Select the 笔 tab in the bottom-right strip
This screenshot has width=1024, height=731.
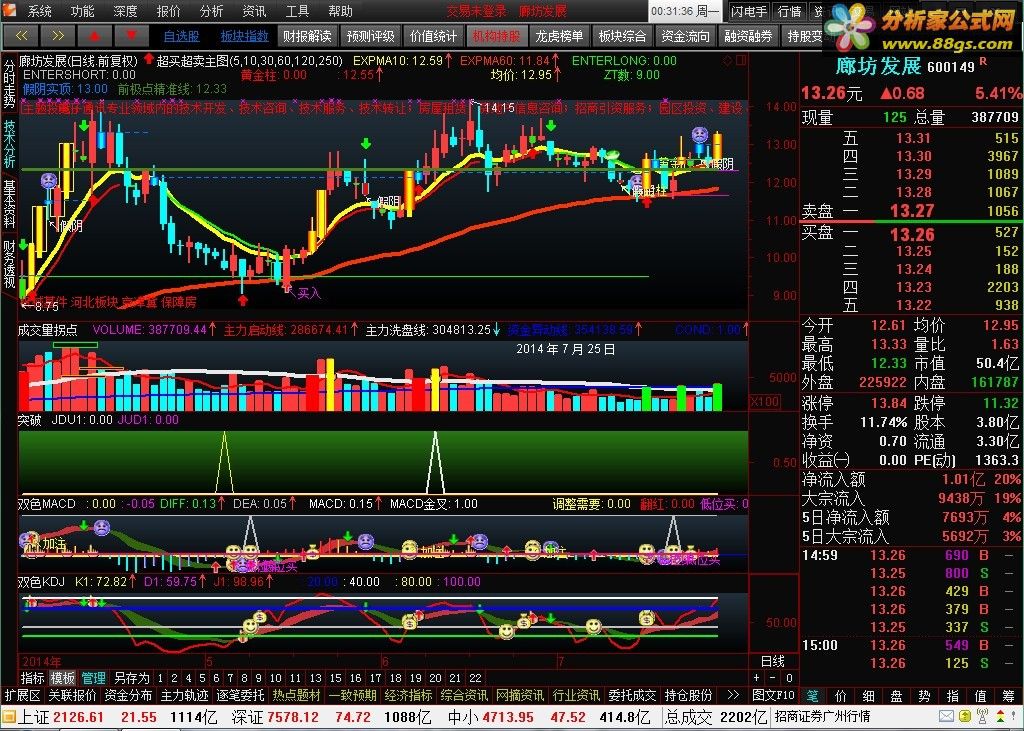[811, 696]
